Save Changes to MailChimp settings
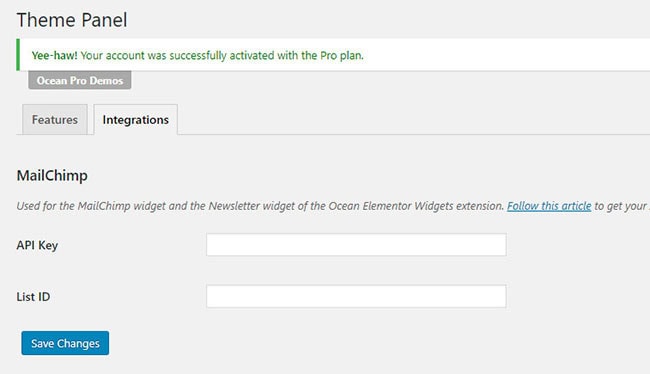Viewport: 650px width, 374px height. coord(65,343)
